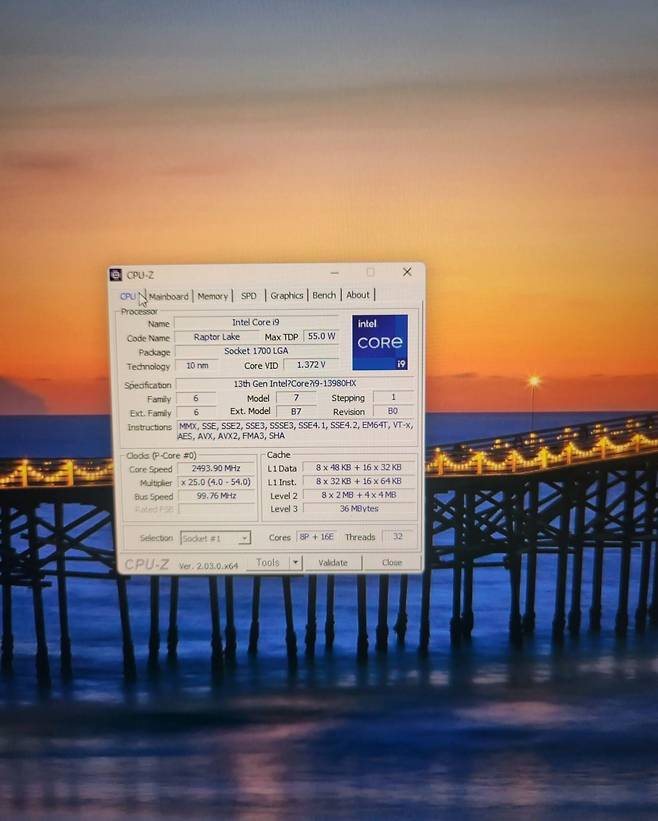
Task: Close the CPU-Z window with X
Action: click(x=407, y=272)
